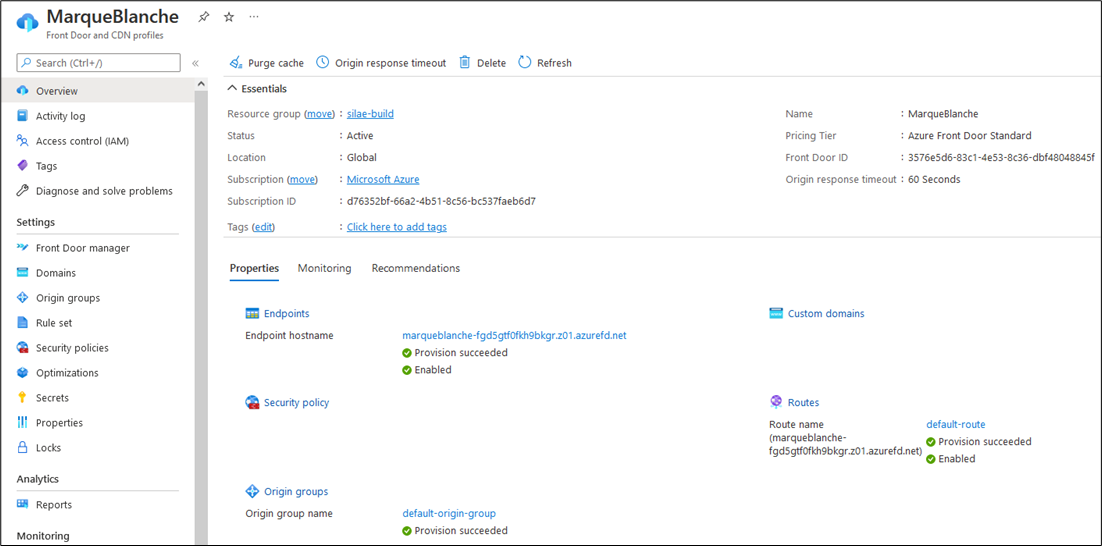The image size is (1102, 546).
Task: Click the Purge cache broom icon
Action: tap(235, 63)
